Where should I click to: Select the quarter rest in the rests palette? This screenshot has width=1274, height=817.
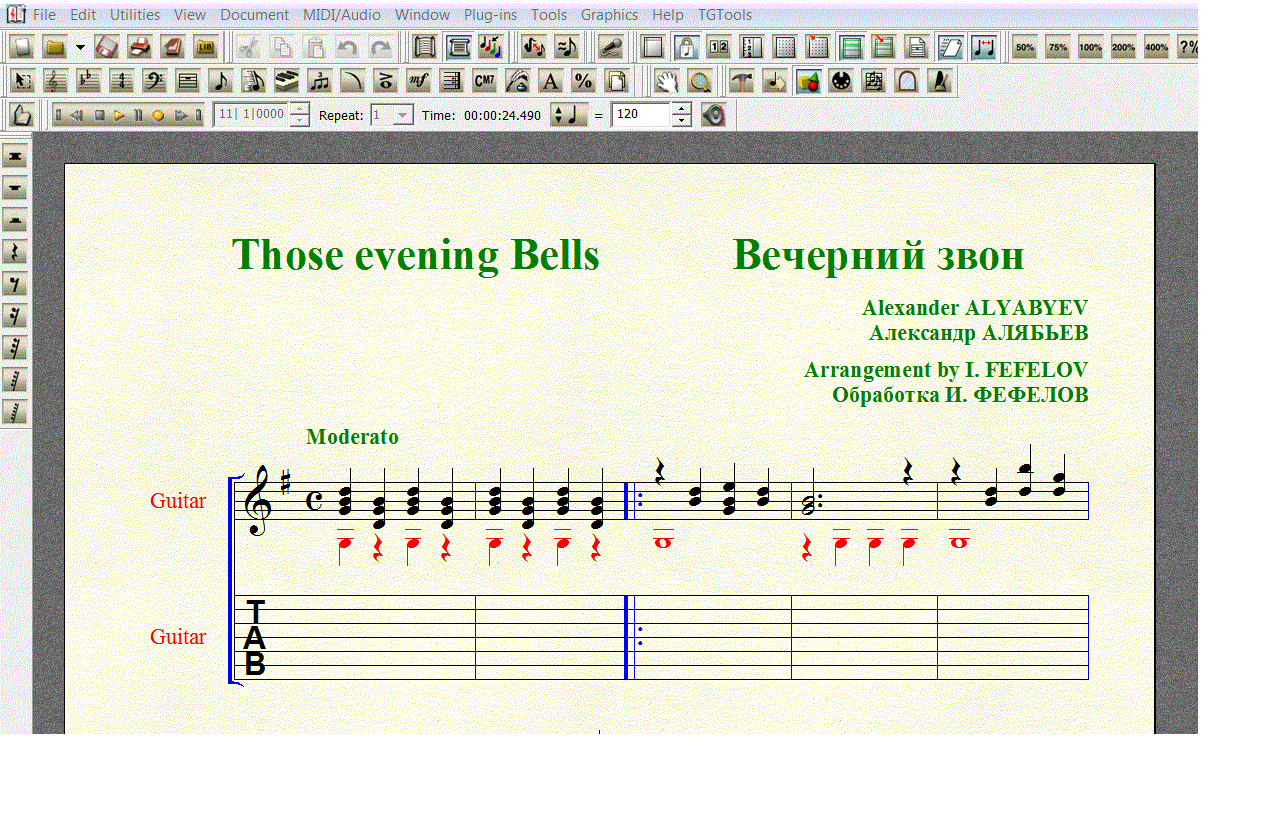pyautogui.click(x=16, y=252)
